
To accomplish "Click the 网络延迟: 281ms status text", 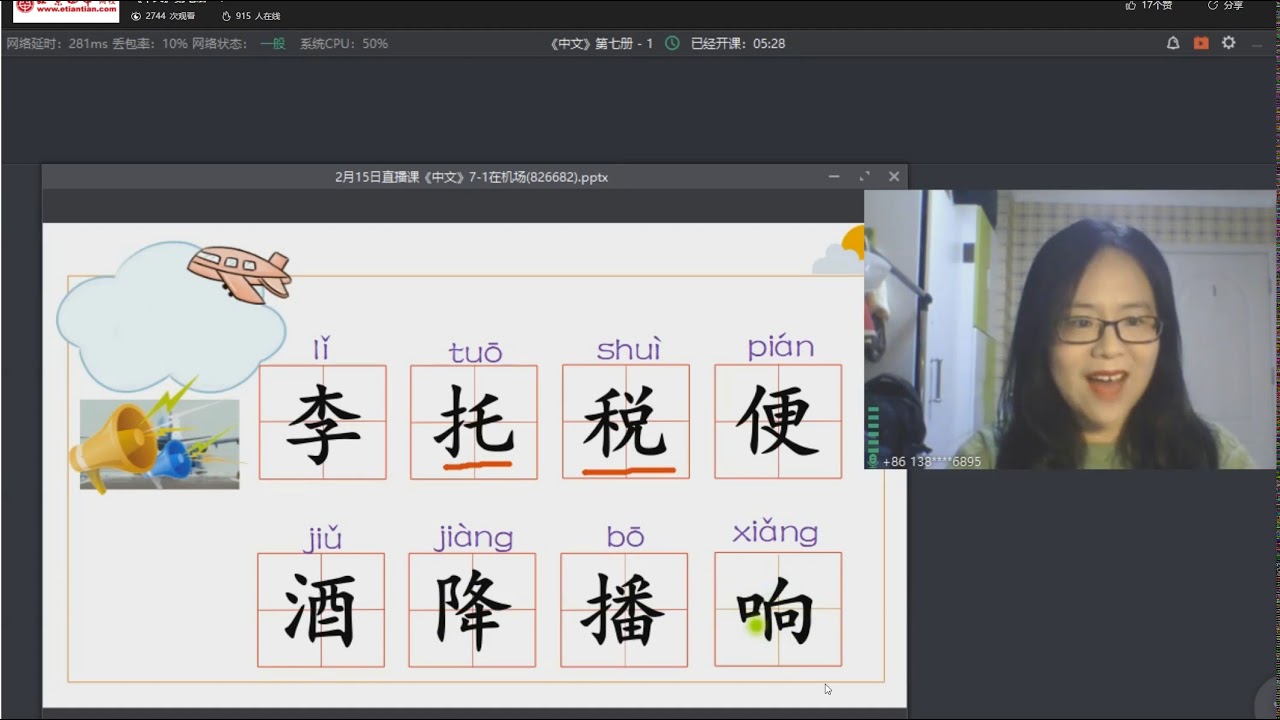I will click(x=56, y=43).
